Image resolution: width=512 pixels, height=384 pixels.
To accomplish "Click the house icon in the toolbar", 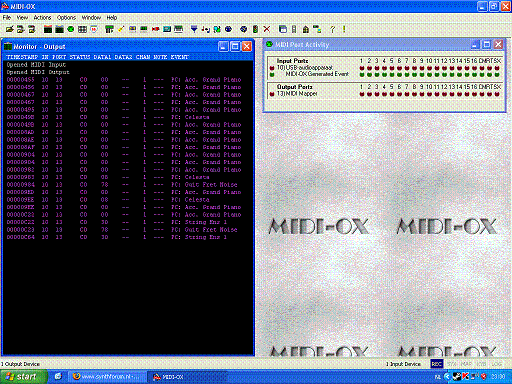I will (x=306, y=29).
